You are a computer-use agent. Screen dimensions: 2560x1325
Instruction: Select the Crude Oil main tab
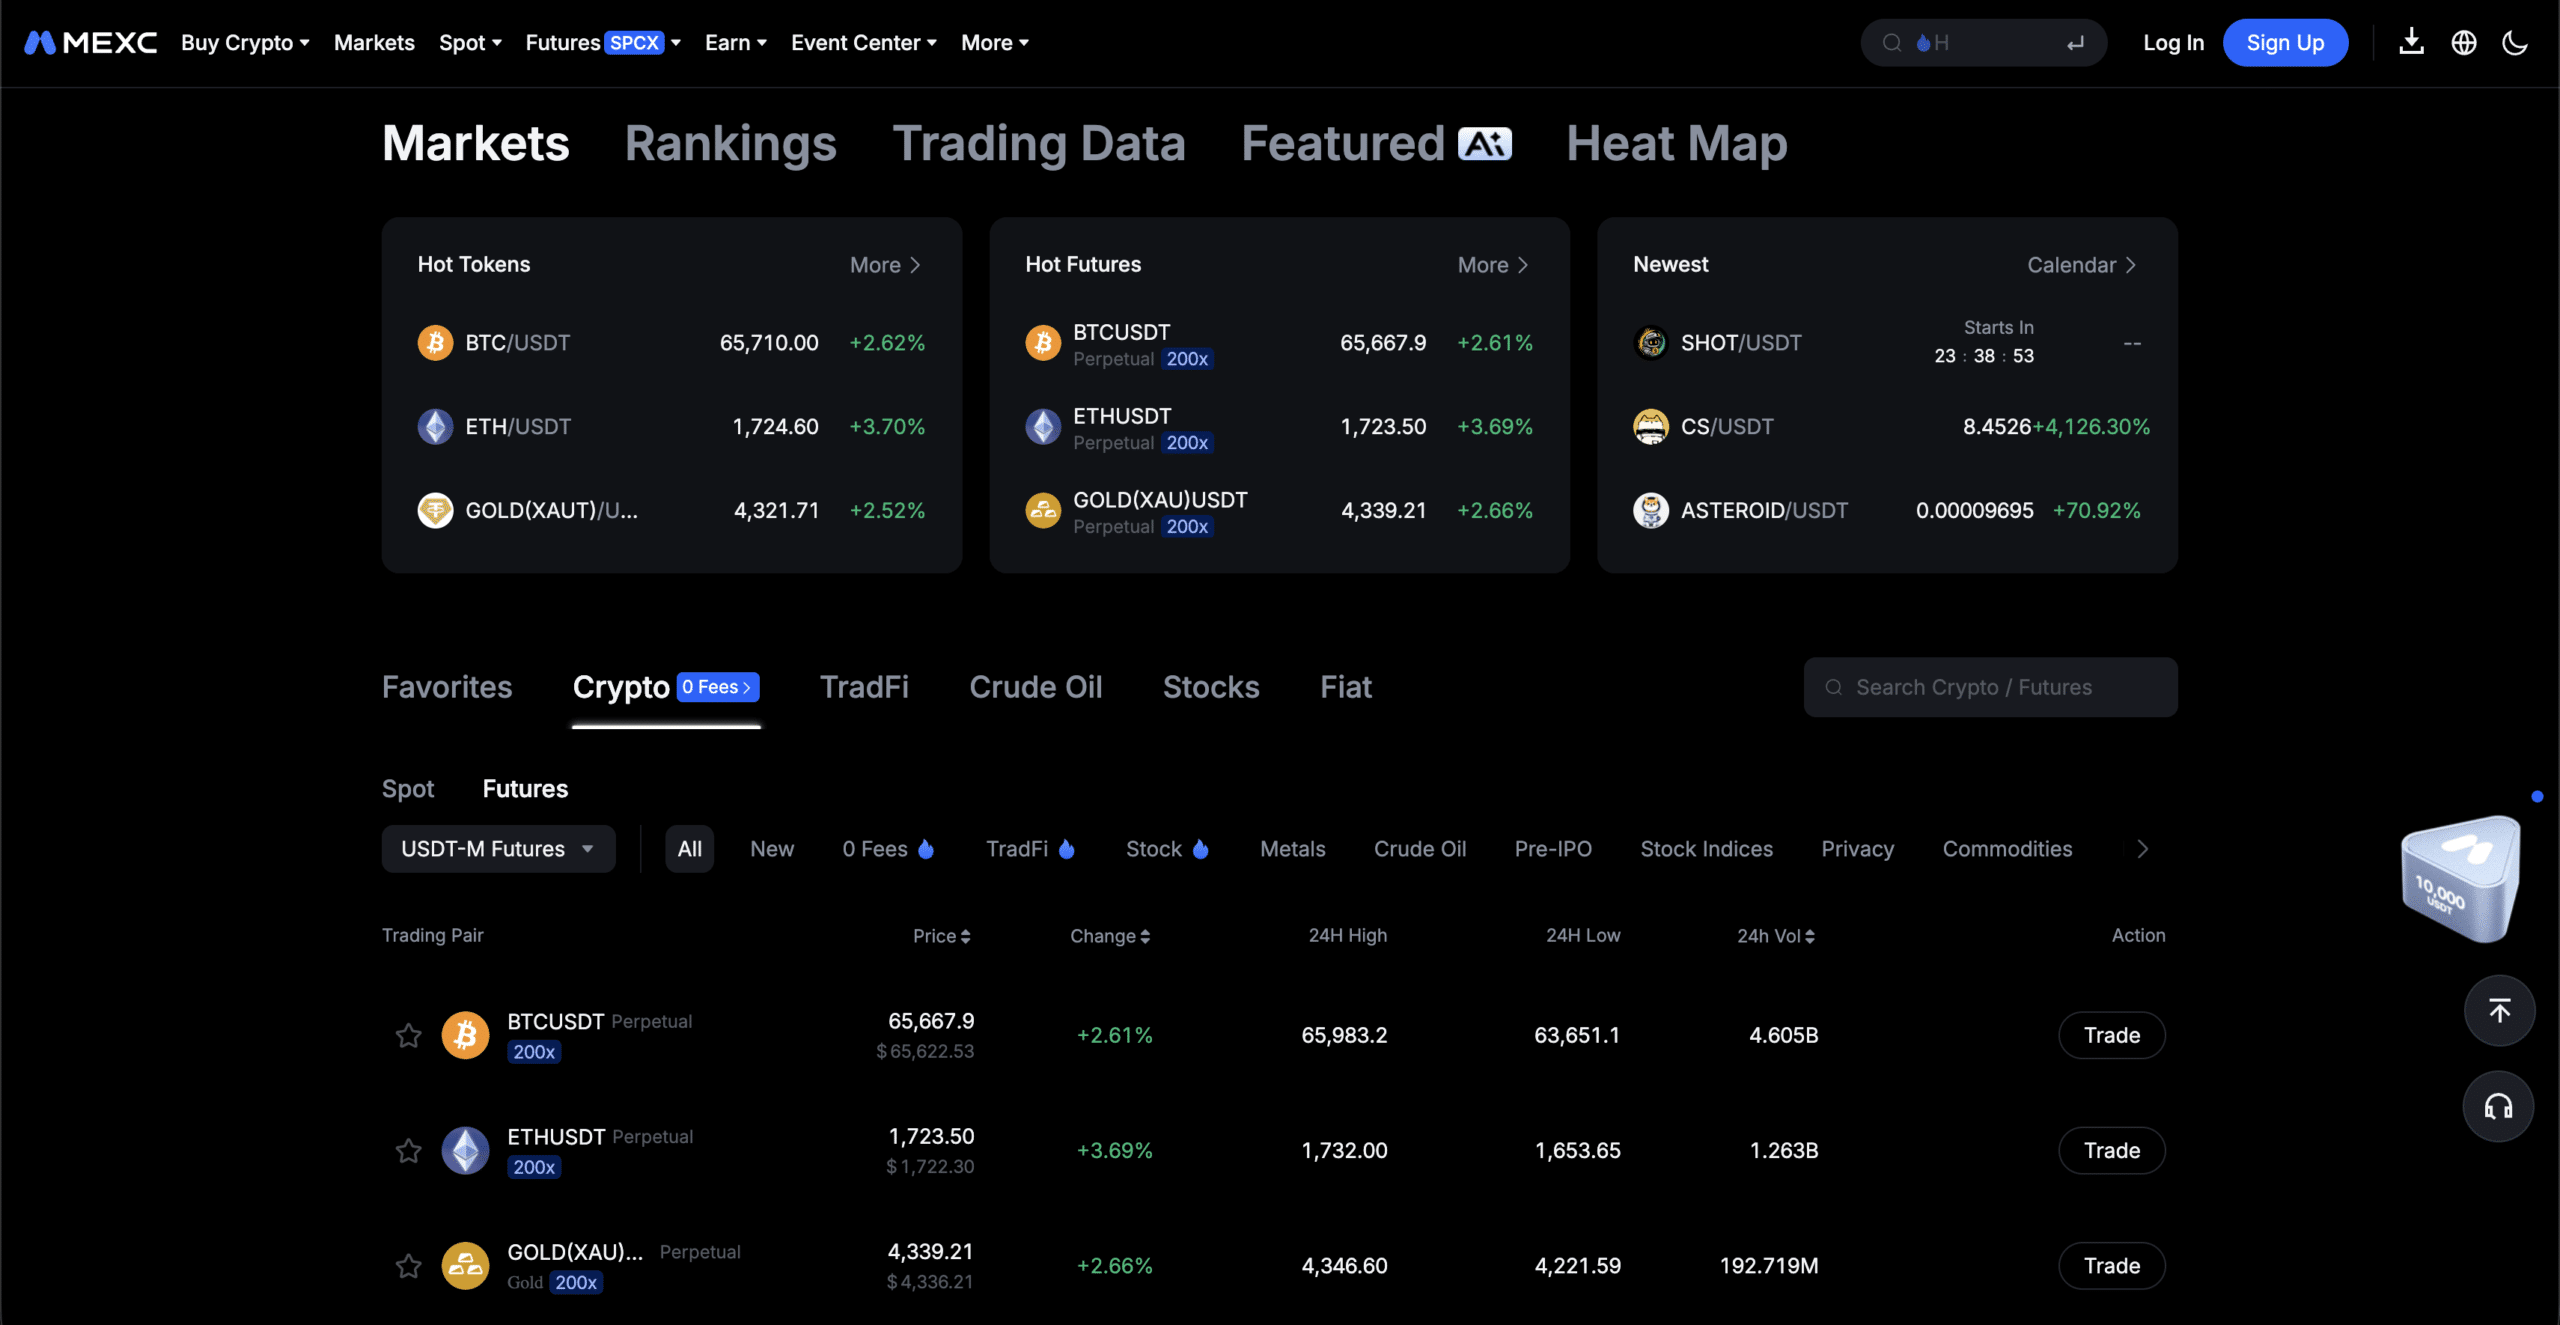coord(1036,687)
